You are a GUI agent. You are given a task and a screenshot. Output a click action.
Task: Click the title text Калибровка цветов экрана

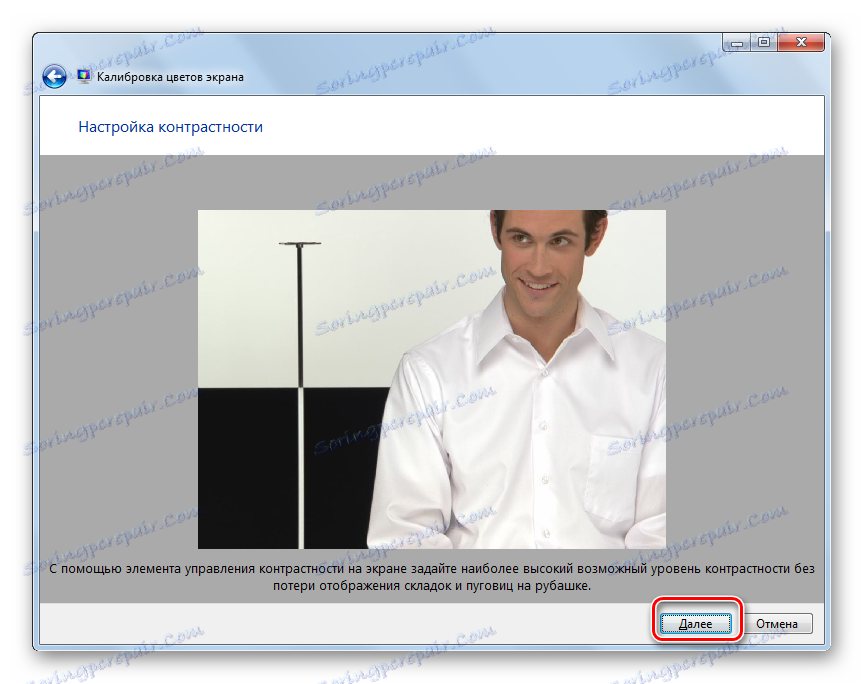pos(170,77)
